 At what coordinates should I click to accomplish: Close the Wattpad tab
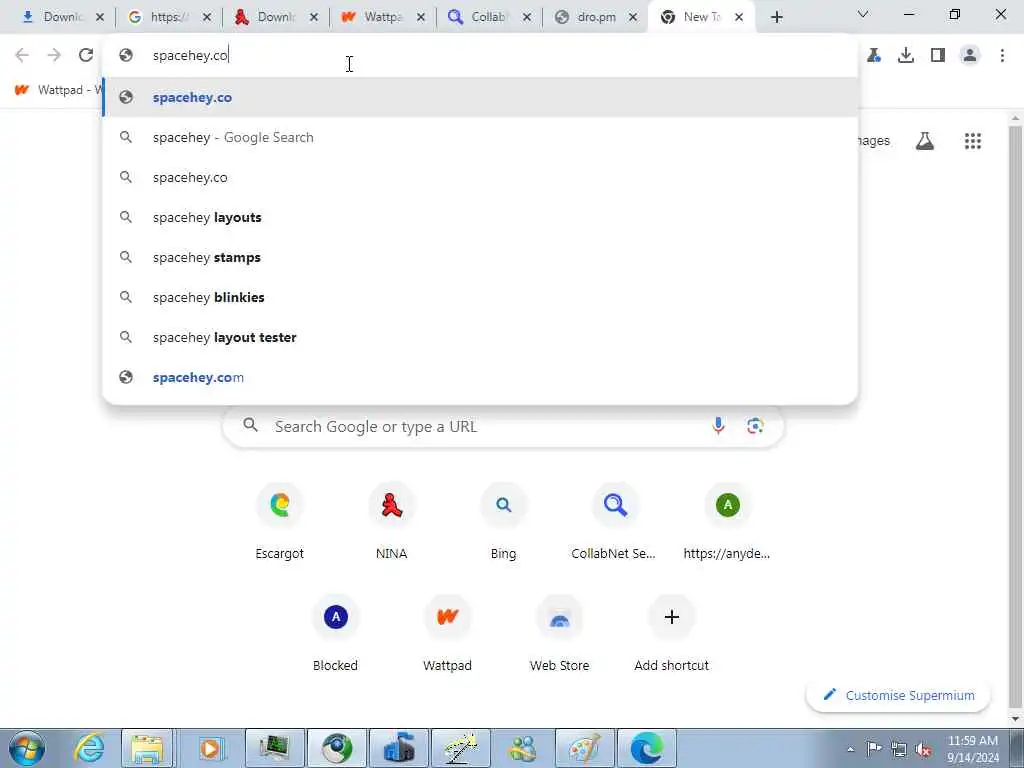coord(421,18)
